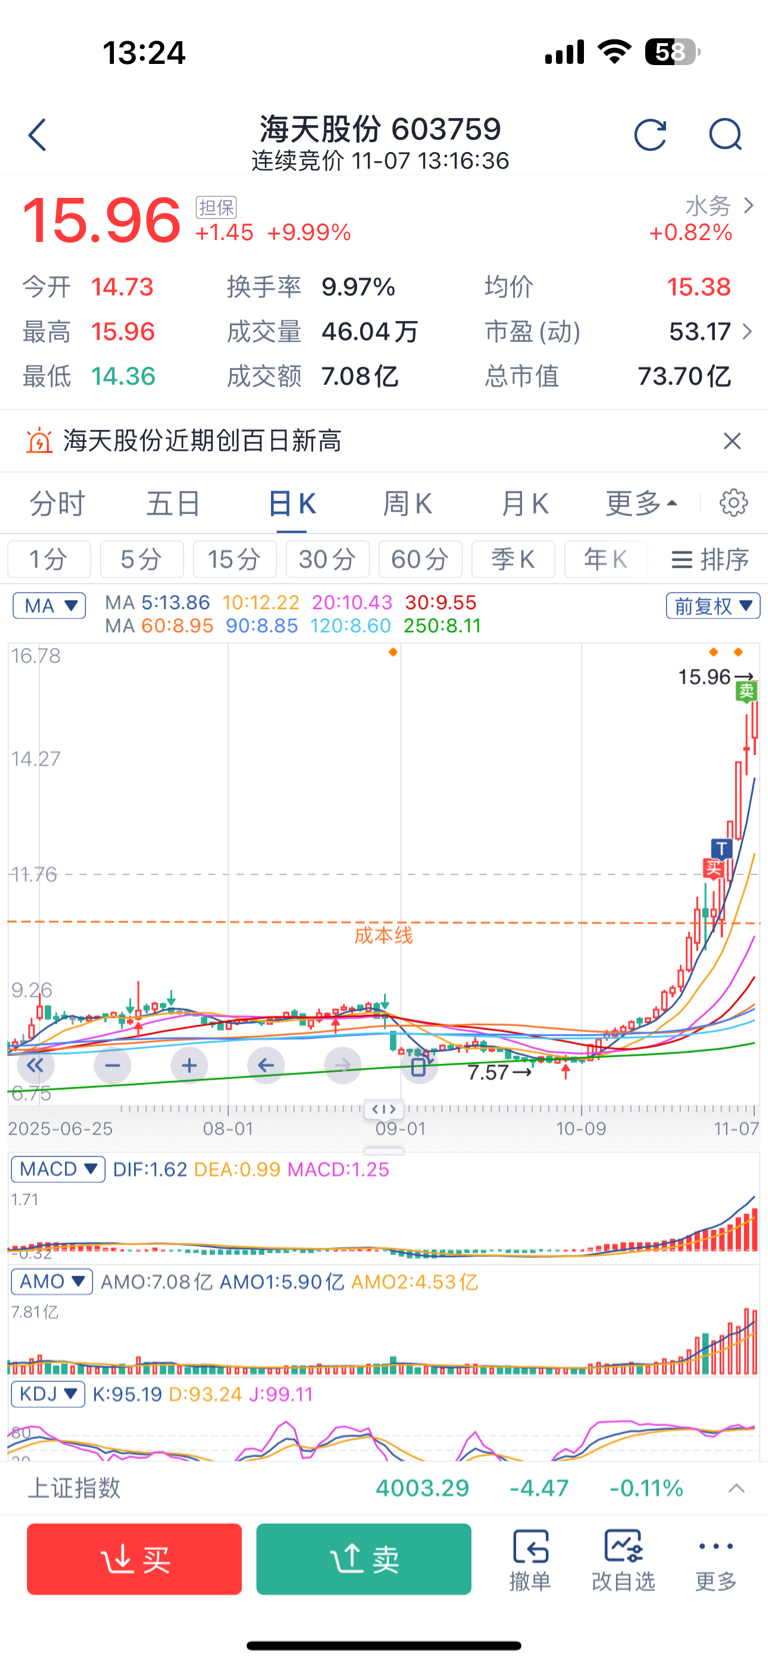Screen dimensions: 768x1665
Task: Select the 30分 period option
Action: click(327, 559)
